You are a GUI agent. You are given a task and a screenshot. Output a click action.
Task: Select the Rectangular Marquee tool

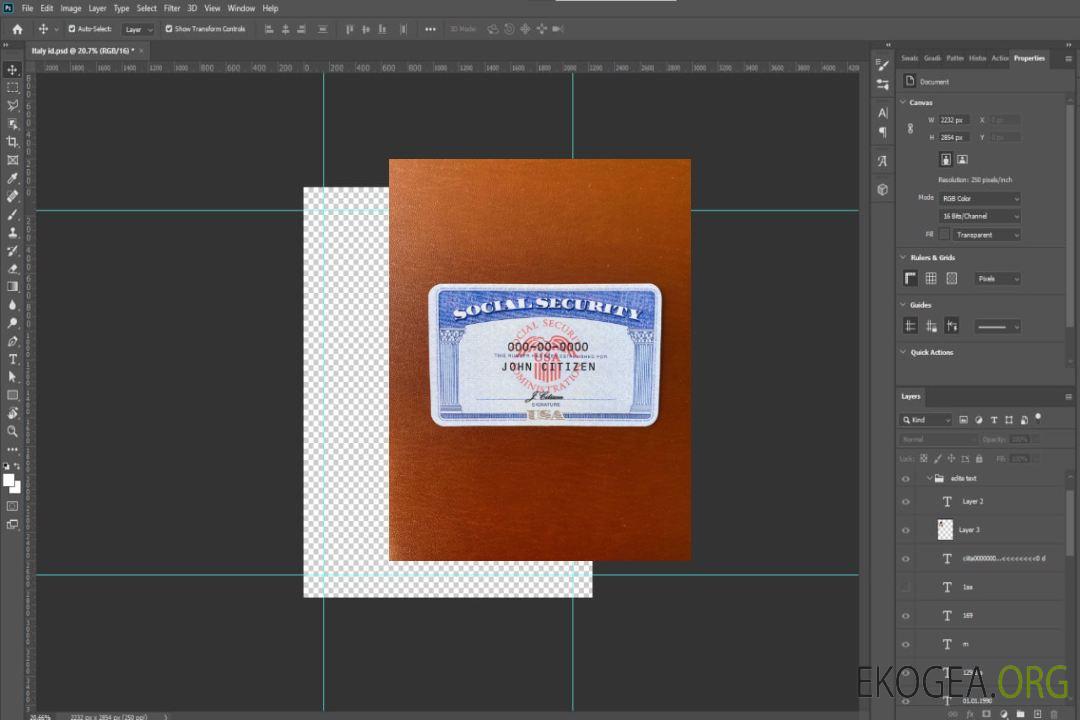[x=12, y=88]
